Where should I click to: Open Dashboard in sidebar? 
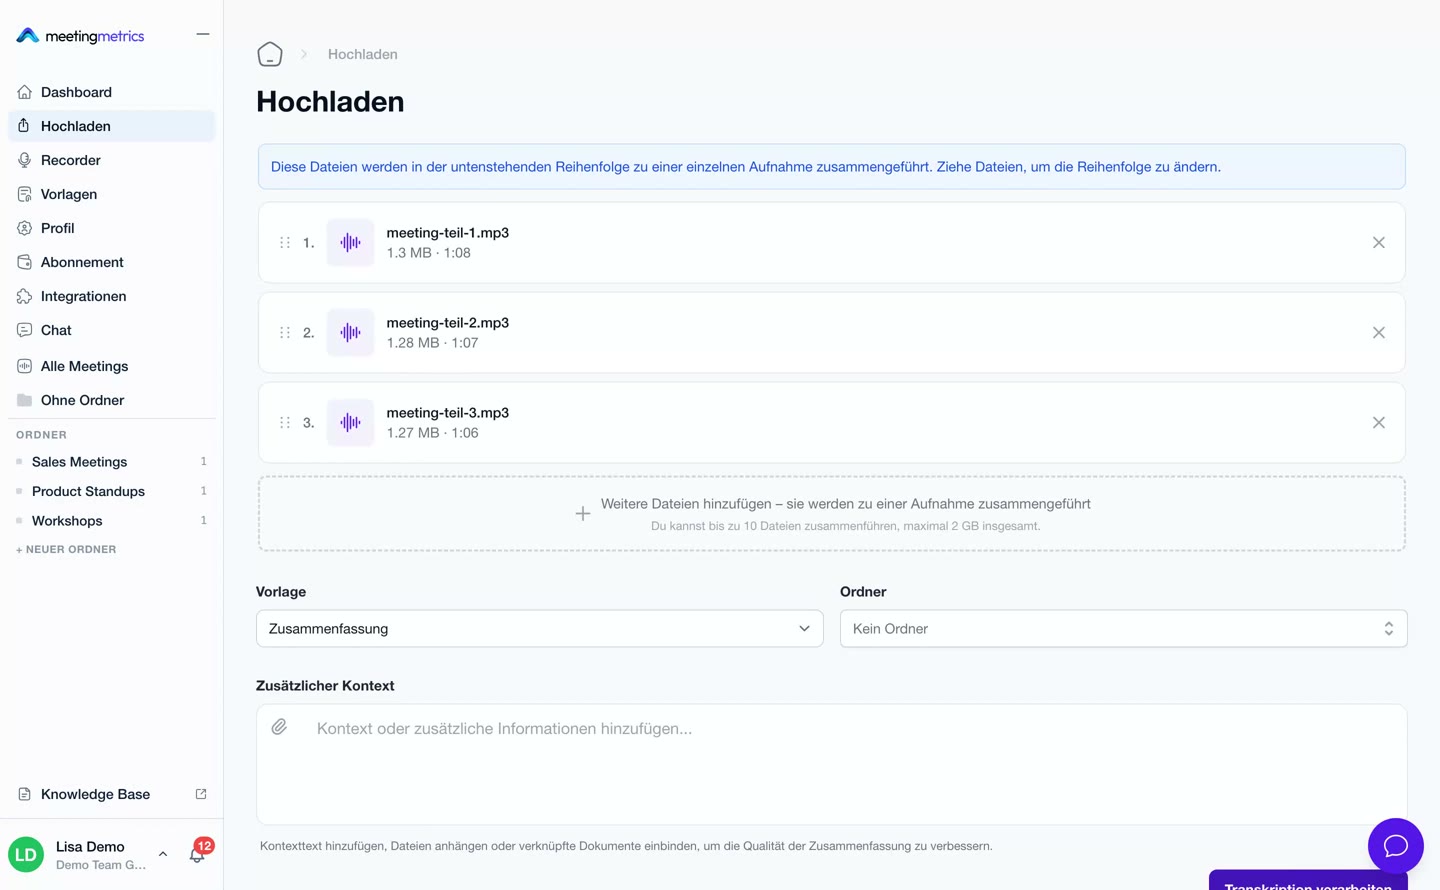112,92
